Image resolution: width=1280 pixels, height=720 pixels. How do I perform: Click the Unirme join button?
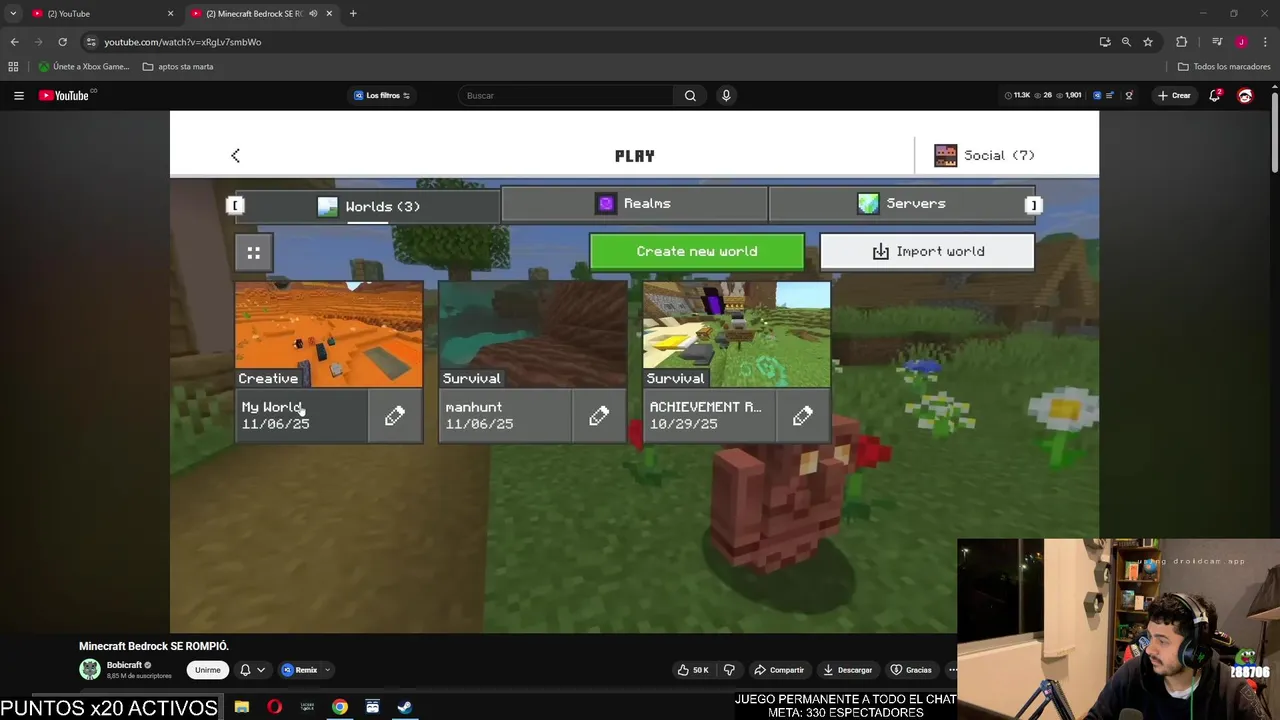coord(208,670)
